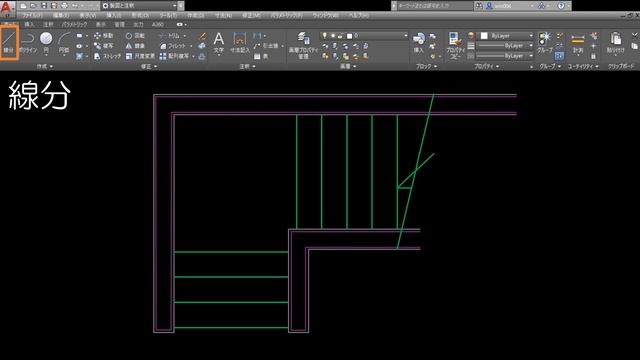The height and width of the screenshot is (360, 640).
Task: Open the Edit (編集) menu
Action: tap(60, 15)
